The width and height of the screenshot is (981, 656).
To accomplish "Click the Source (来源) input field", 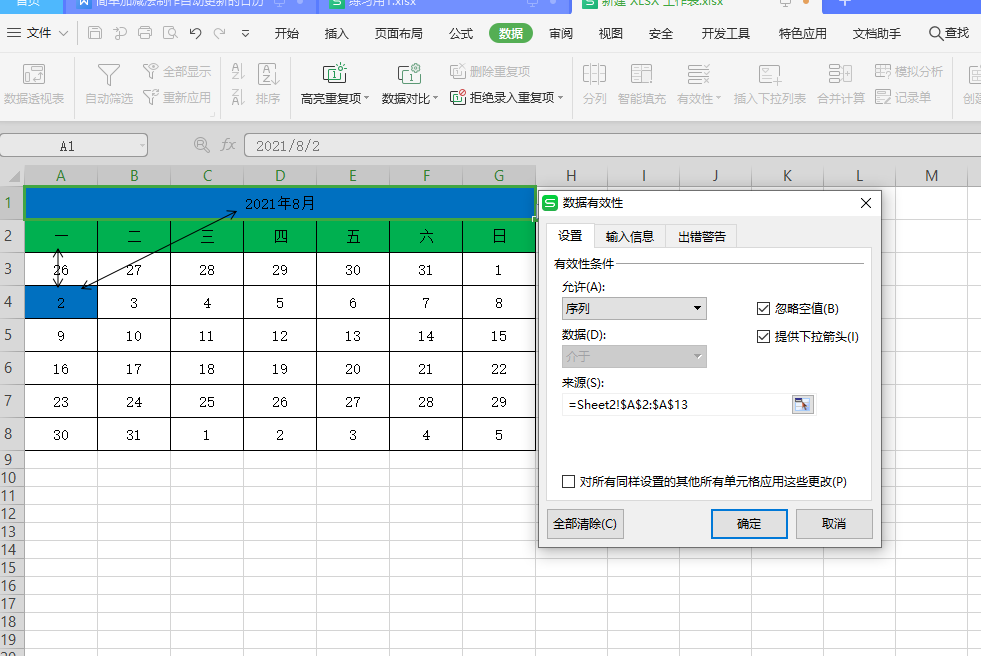I will 678,404.
